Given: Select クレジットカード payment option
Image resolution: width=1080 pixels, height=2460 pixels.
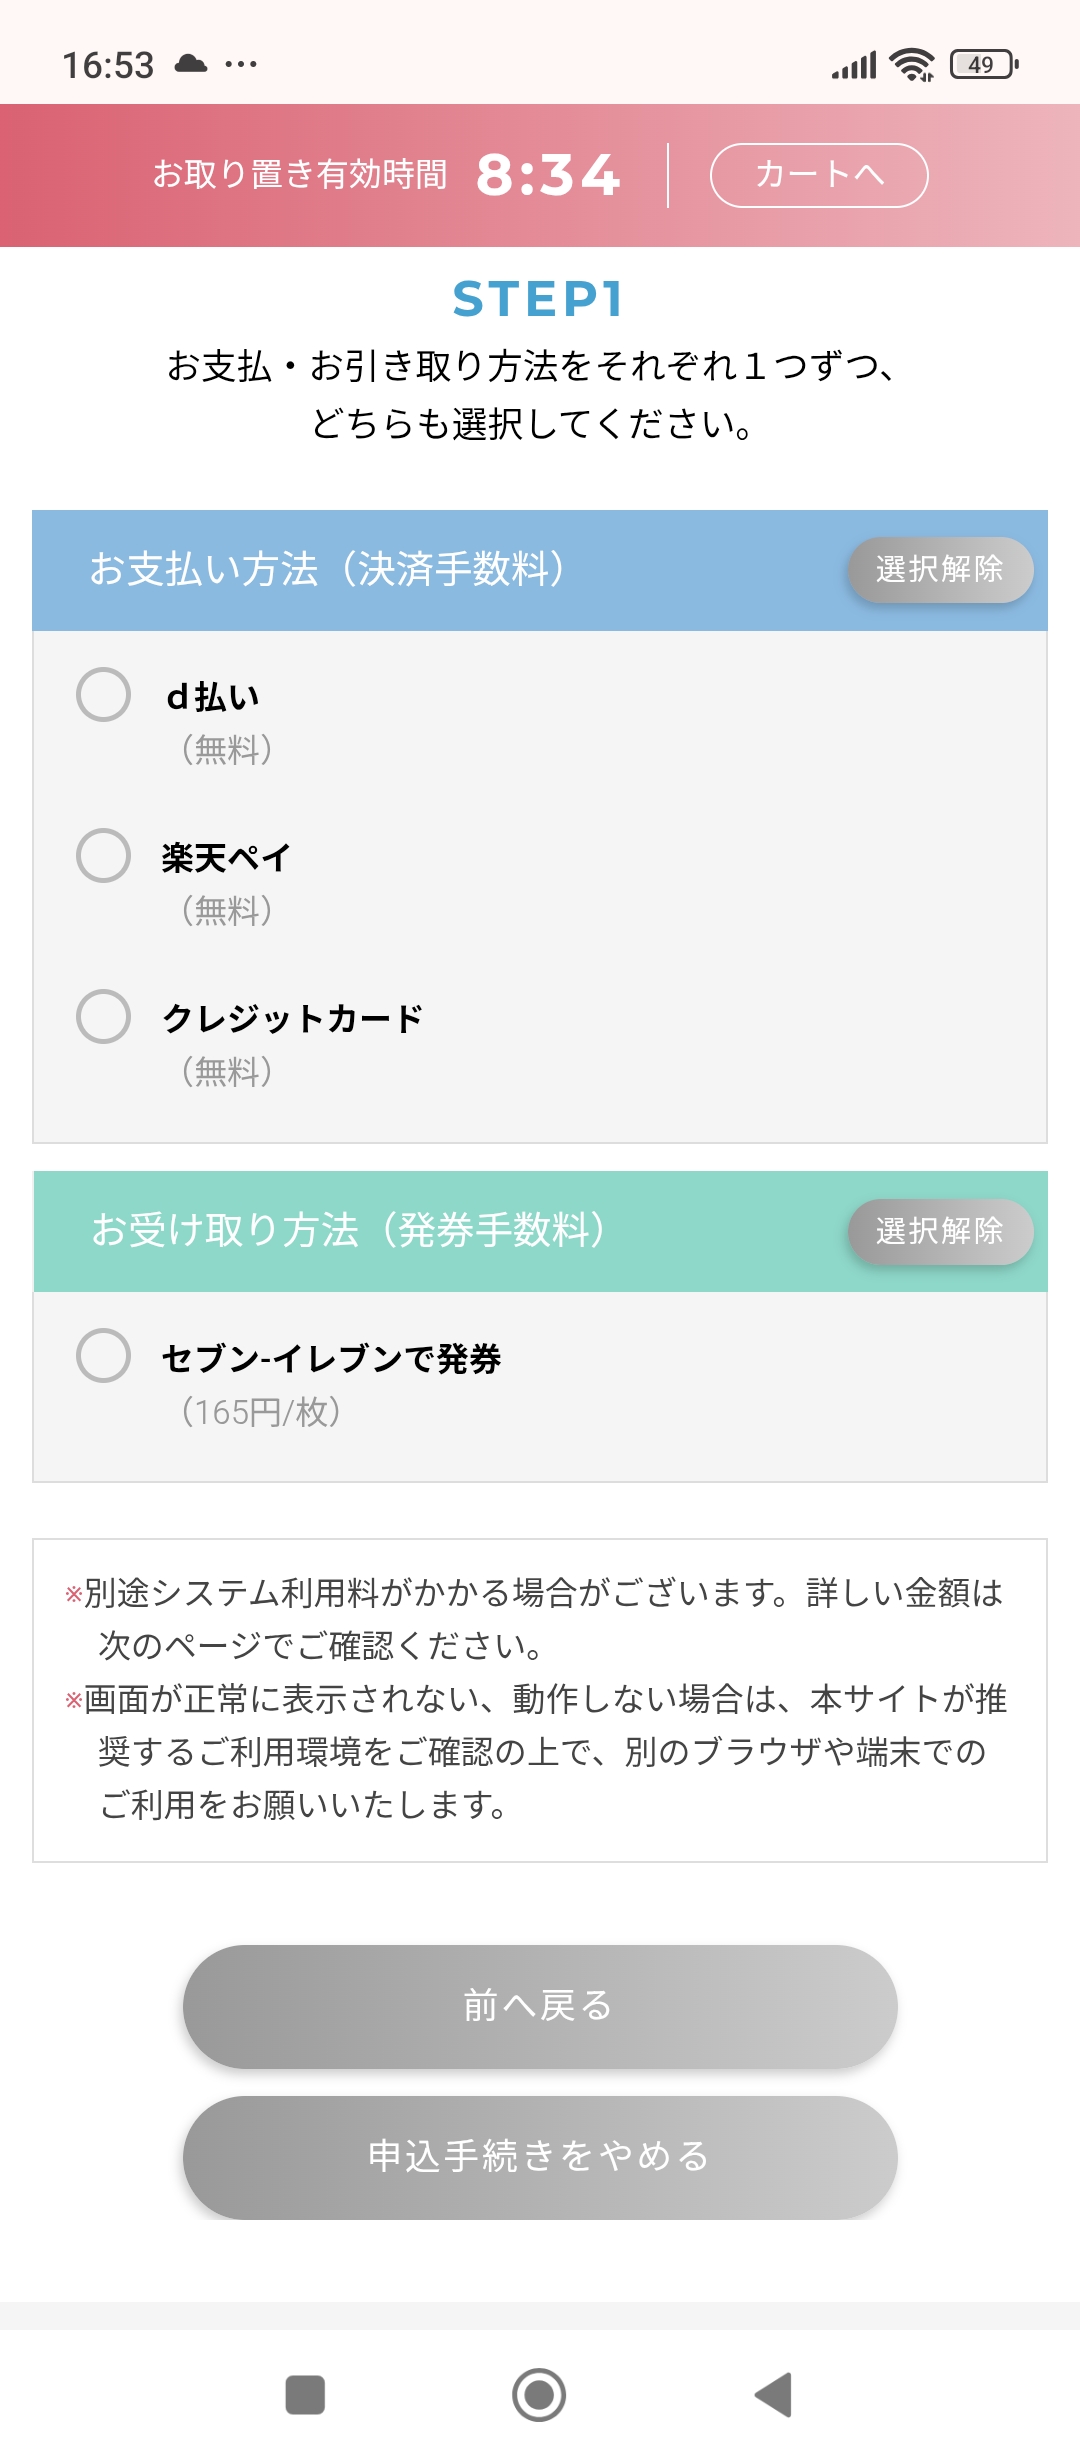Looking at the screenshot, I should tap(104, 1017).
